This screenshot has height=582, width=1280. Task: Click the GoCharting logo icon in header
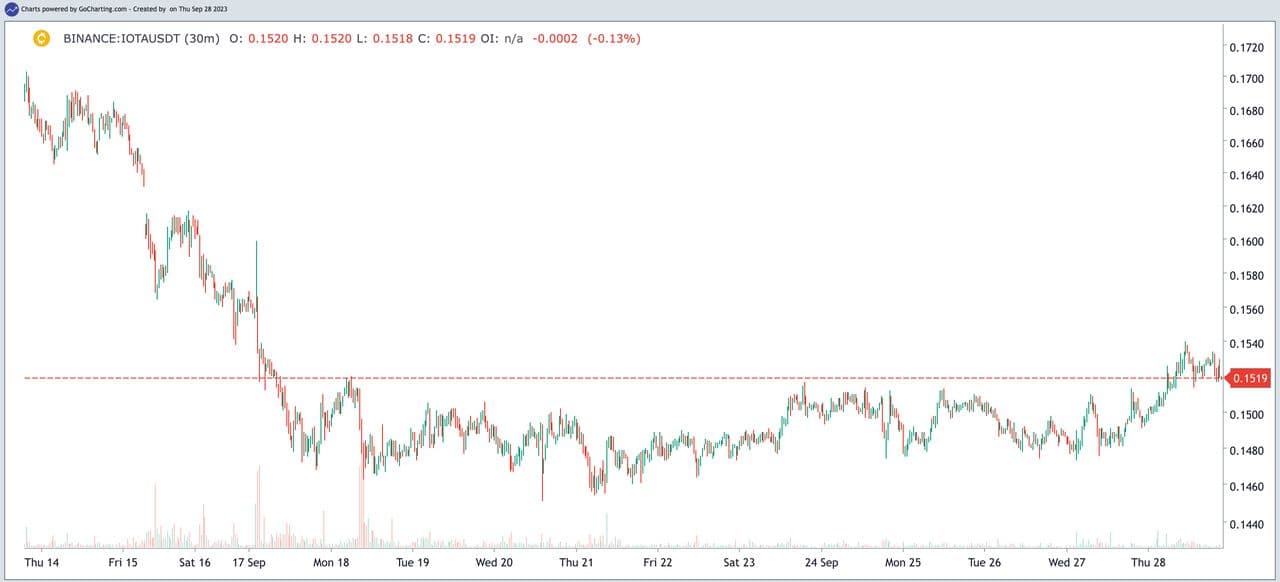point(11,8)
